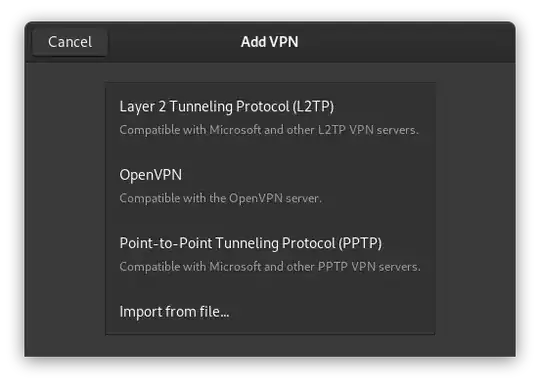Click PPTP description about Microsoft servers
The image size is (540, 384).
[270, 267]
